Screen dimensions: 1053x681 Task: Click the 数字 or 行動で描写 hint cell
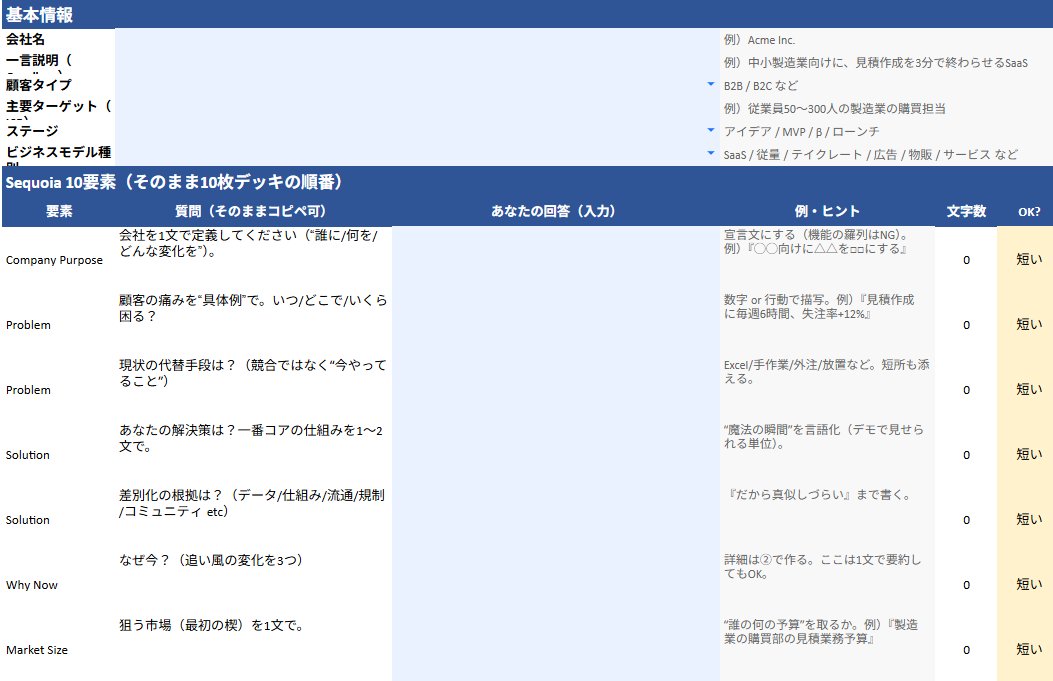tap(827, 324)
